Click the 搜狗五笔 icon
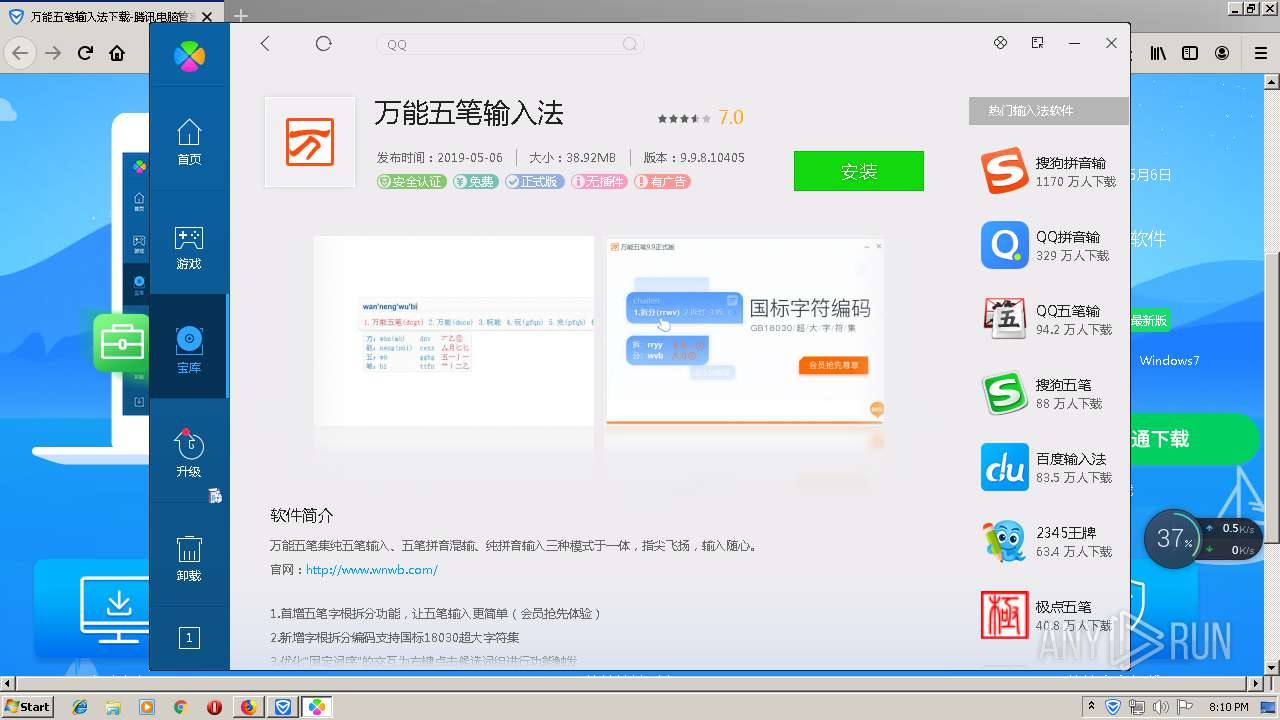1280x720 pixels. tap(1004, 393)
